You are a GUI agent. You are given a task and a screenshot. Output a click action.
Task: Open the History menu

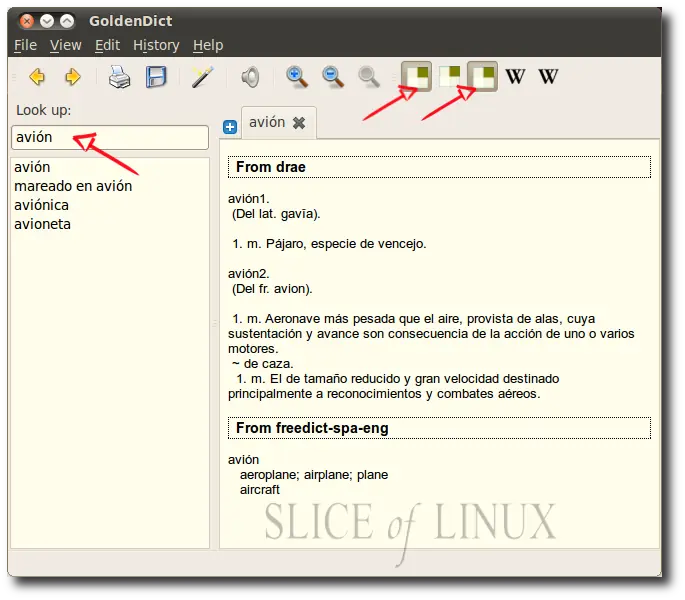point(156,45)
